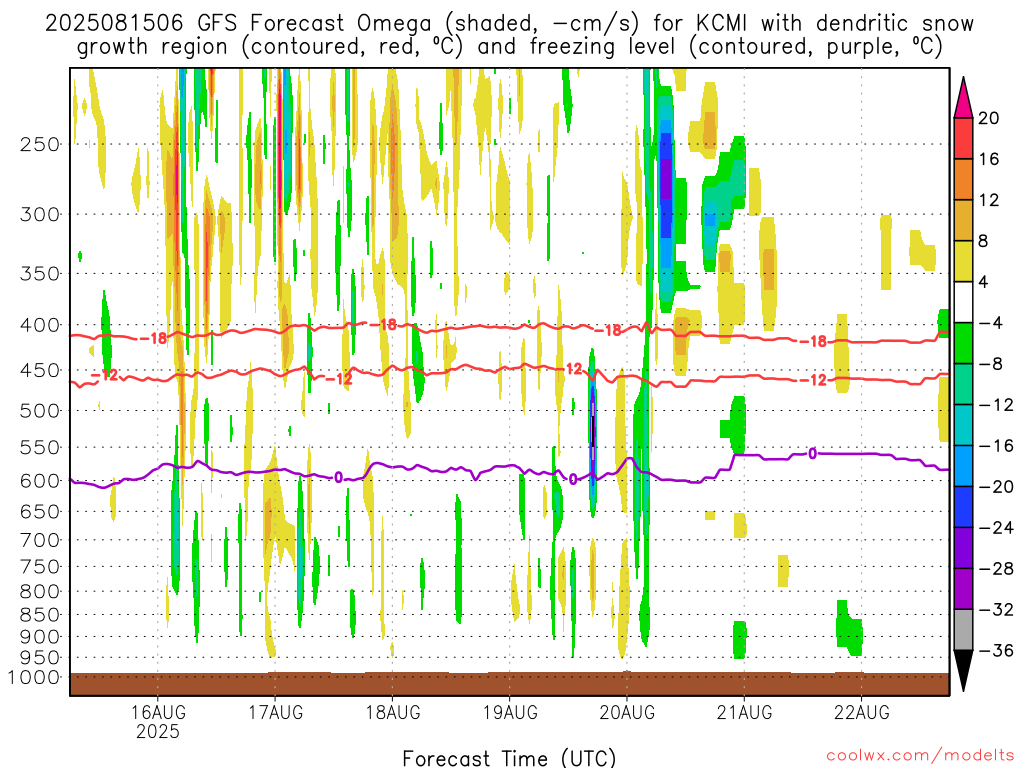Screen dimensions: 1024x768
Task: Click the 600 pressure level label
Action: click(40, 481)
